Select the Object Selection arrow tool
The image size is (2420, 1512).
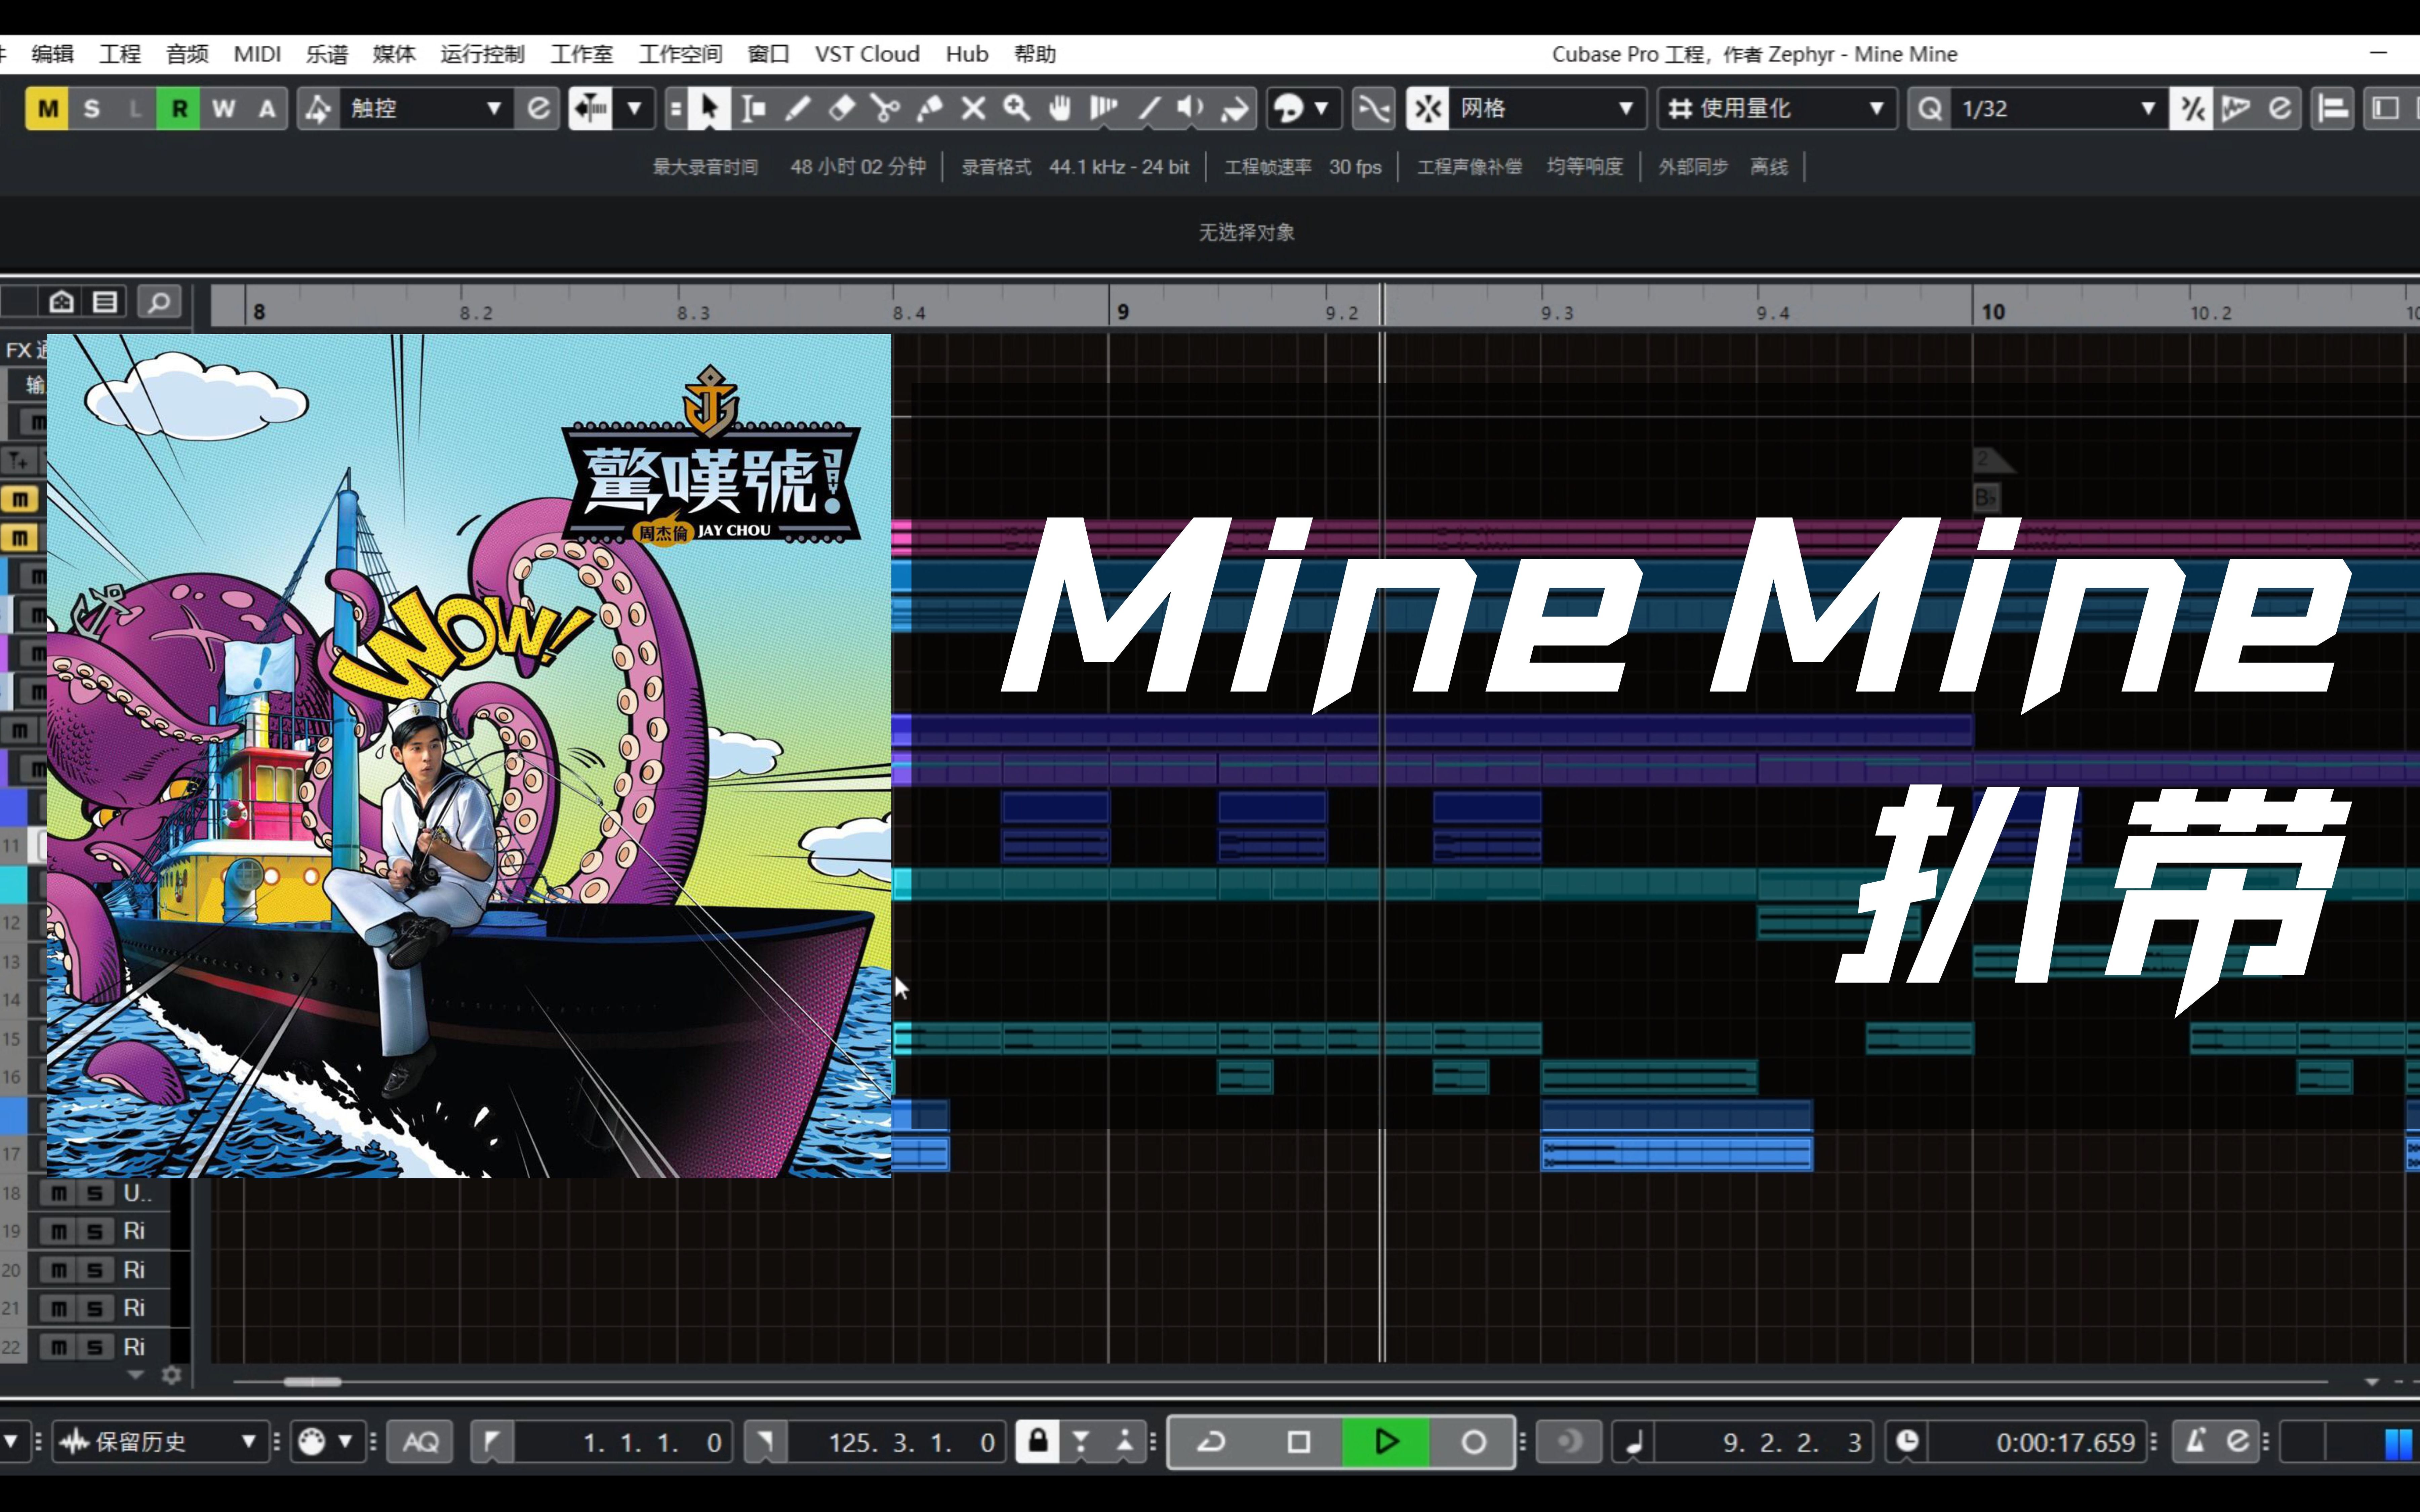[x=709, y=108]
